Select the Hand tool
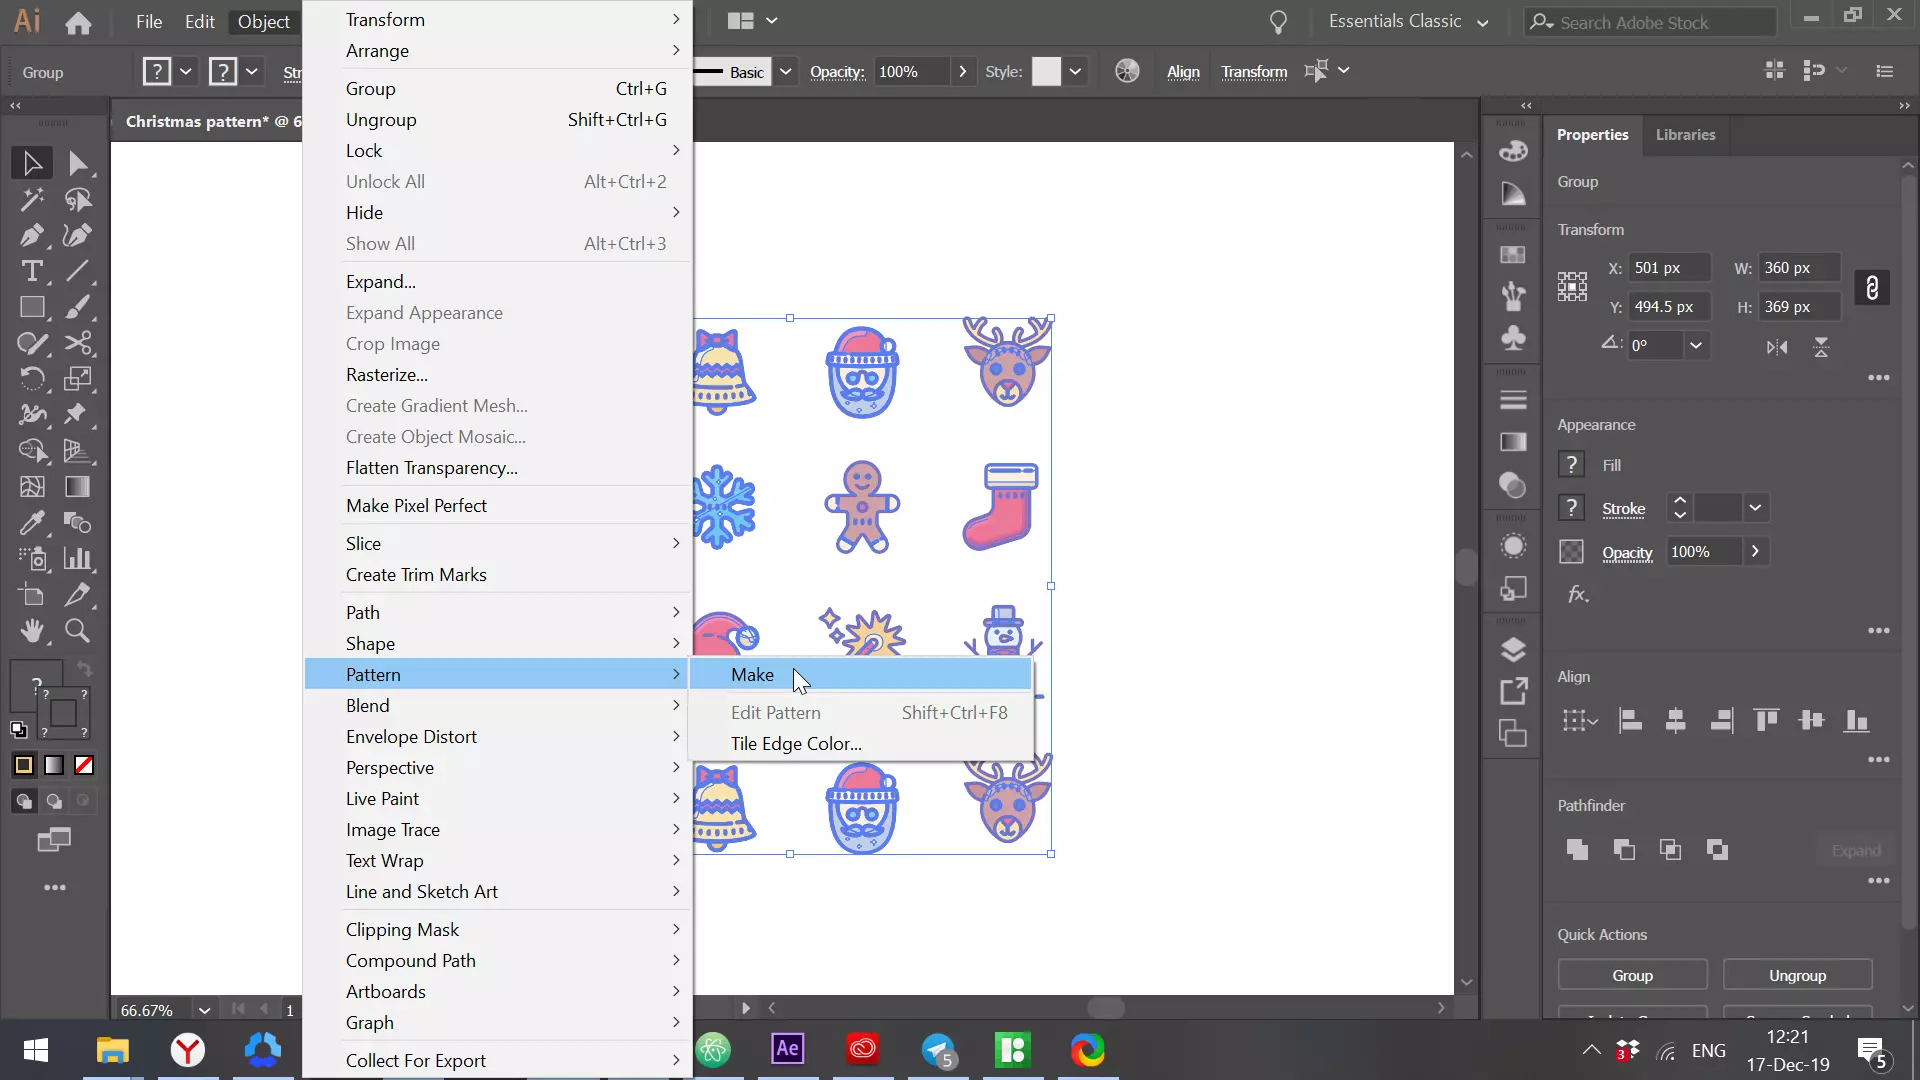Viewport: 1920px width, 1080px height. point(32,630)
